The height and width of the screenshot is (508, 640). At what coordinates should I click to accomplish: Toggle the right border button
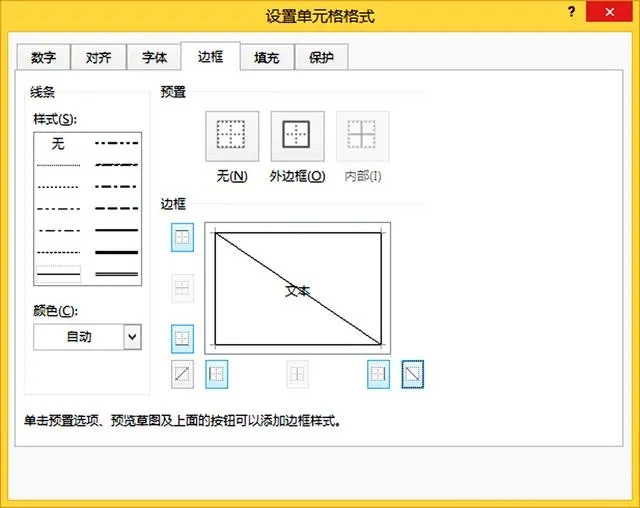[x=378, y=374]
